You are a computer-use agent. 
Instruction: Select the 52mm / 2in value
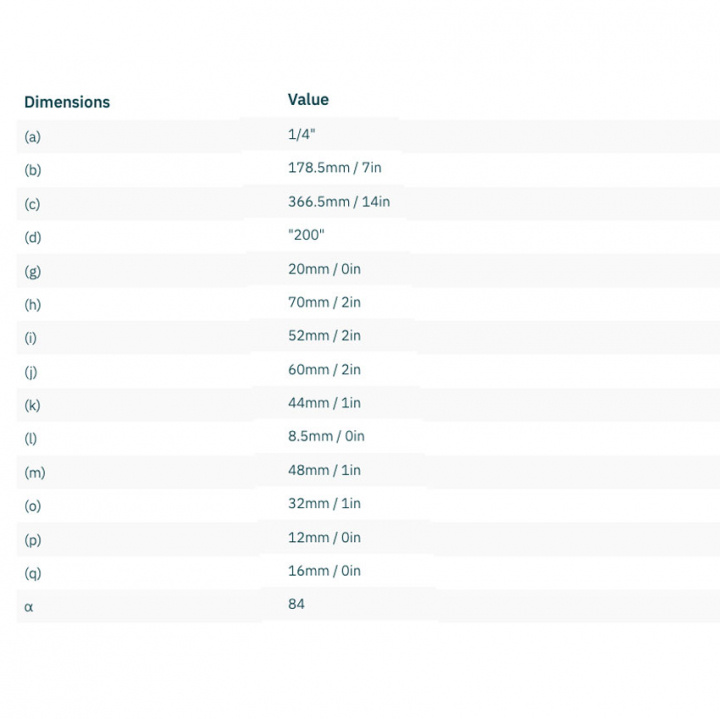coord(324,335)
